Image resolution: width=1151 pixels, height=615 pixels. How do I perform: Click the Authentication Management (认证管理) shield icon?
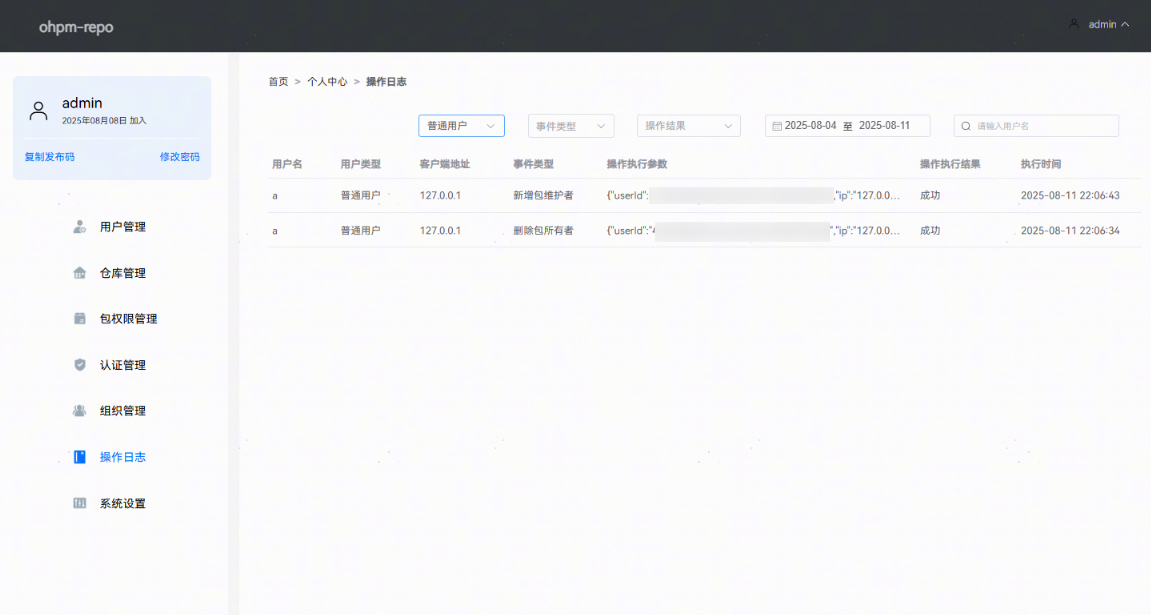[80, 365]
